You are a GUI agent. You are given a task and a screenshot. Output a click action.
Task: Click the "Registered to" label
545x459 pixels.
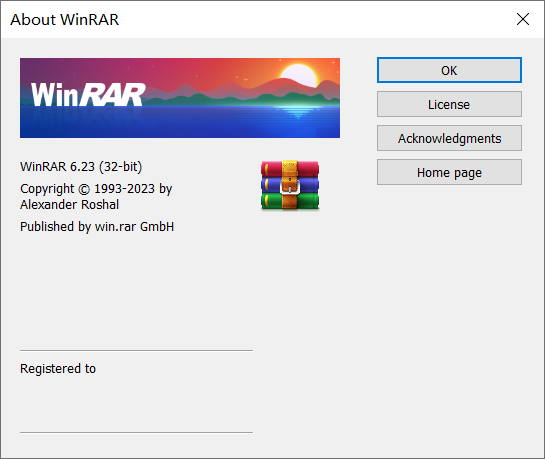pos(58,369)
